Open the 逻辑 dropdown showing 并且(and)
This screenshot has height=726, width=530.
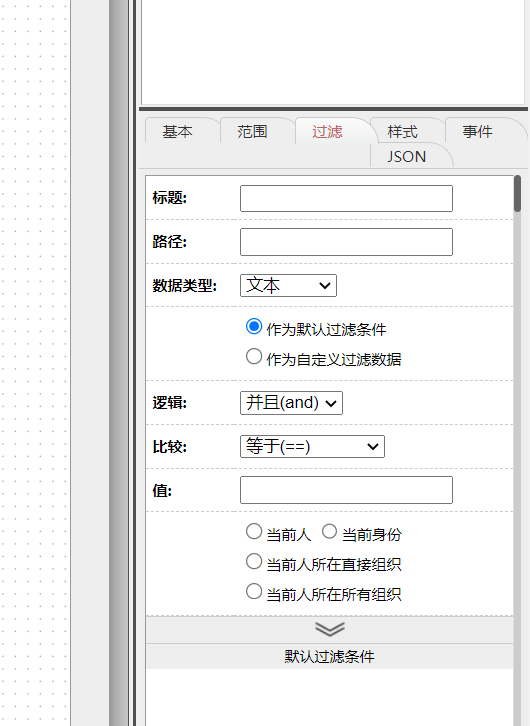coord(292,403)
